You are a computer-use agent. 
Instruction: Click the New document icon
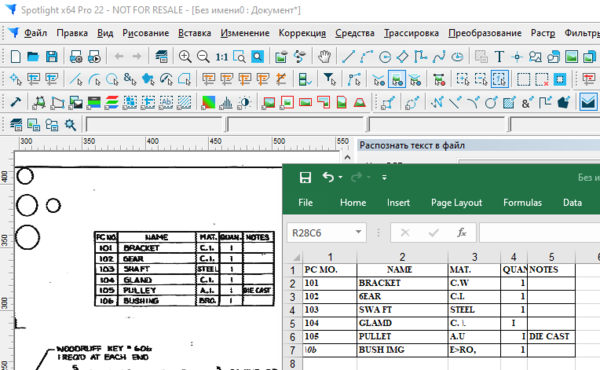15,57
